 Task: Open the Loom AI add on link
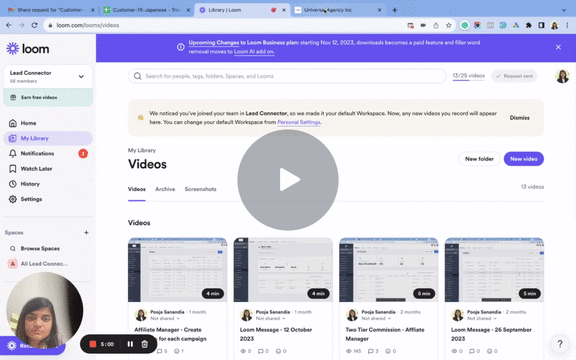click(254, 52)
